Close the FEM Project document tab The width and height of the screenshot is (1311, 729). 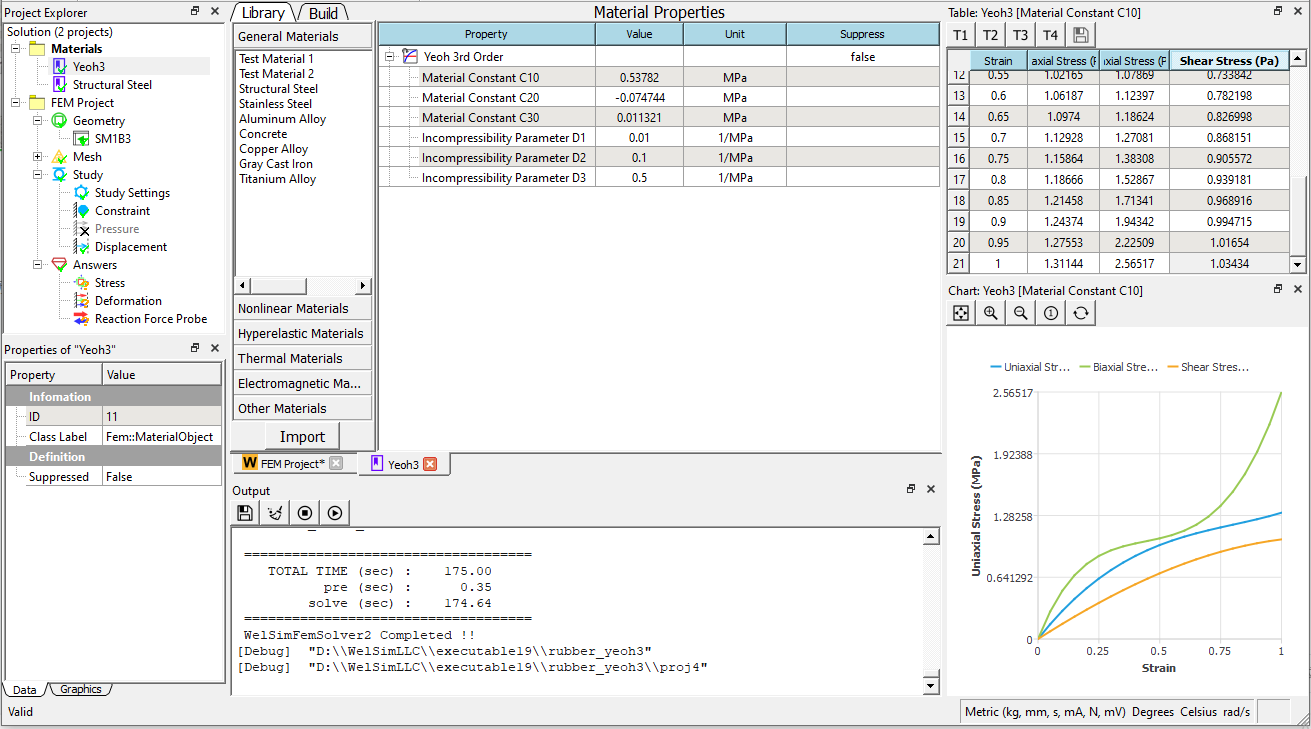pyautogui.click(x=336, y=463)
